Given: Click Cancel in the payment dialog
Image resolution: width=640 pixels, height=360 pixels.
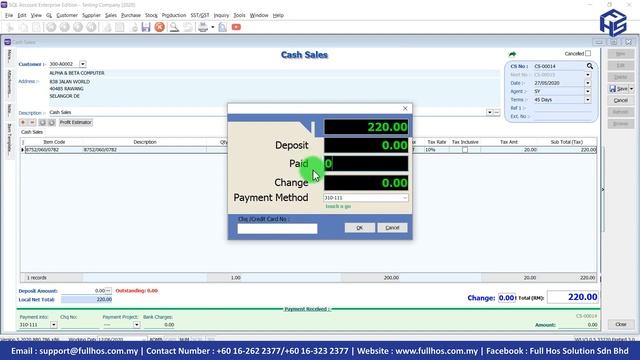Looking at the screenshot, I should pos(392,228).
